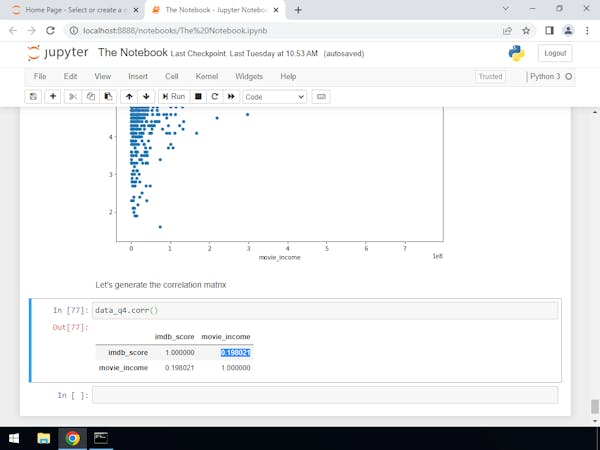The image size is (600, 450).
Task: Open the cell type Code dropdown
Action: coord(274,97)
